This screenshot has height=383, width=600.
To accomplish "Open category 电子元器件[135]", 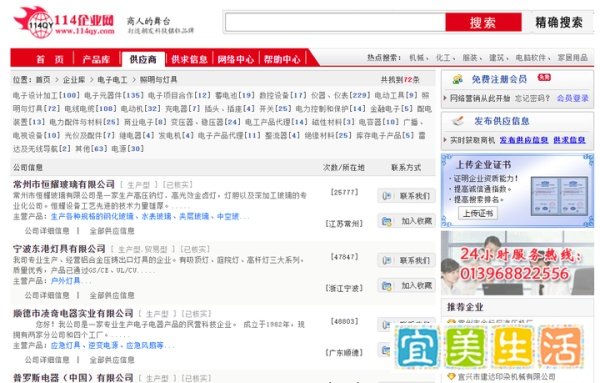I will coord(114,95).
